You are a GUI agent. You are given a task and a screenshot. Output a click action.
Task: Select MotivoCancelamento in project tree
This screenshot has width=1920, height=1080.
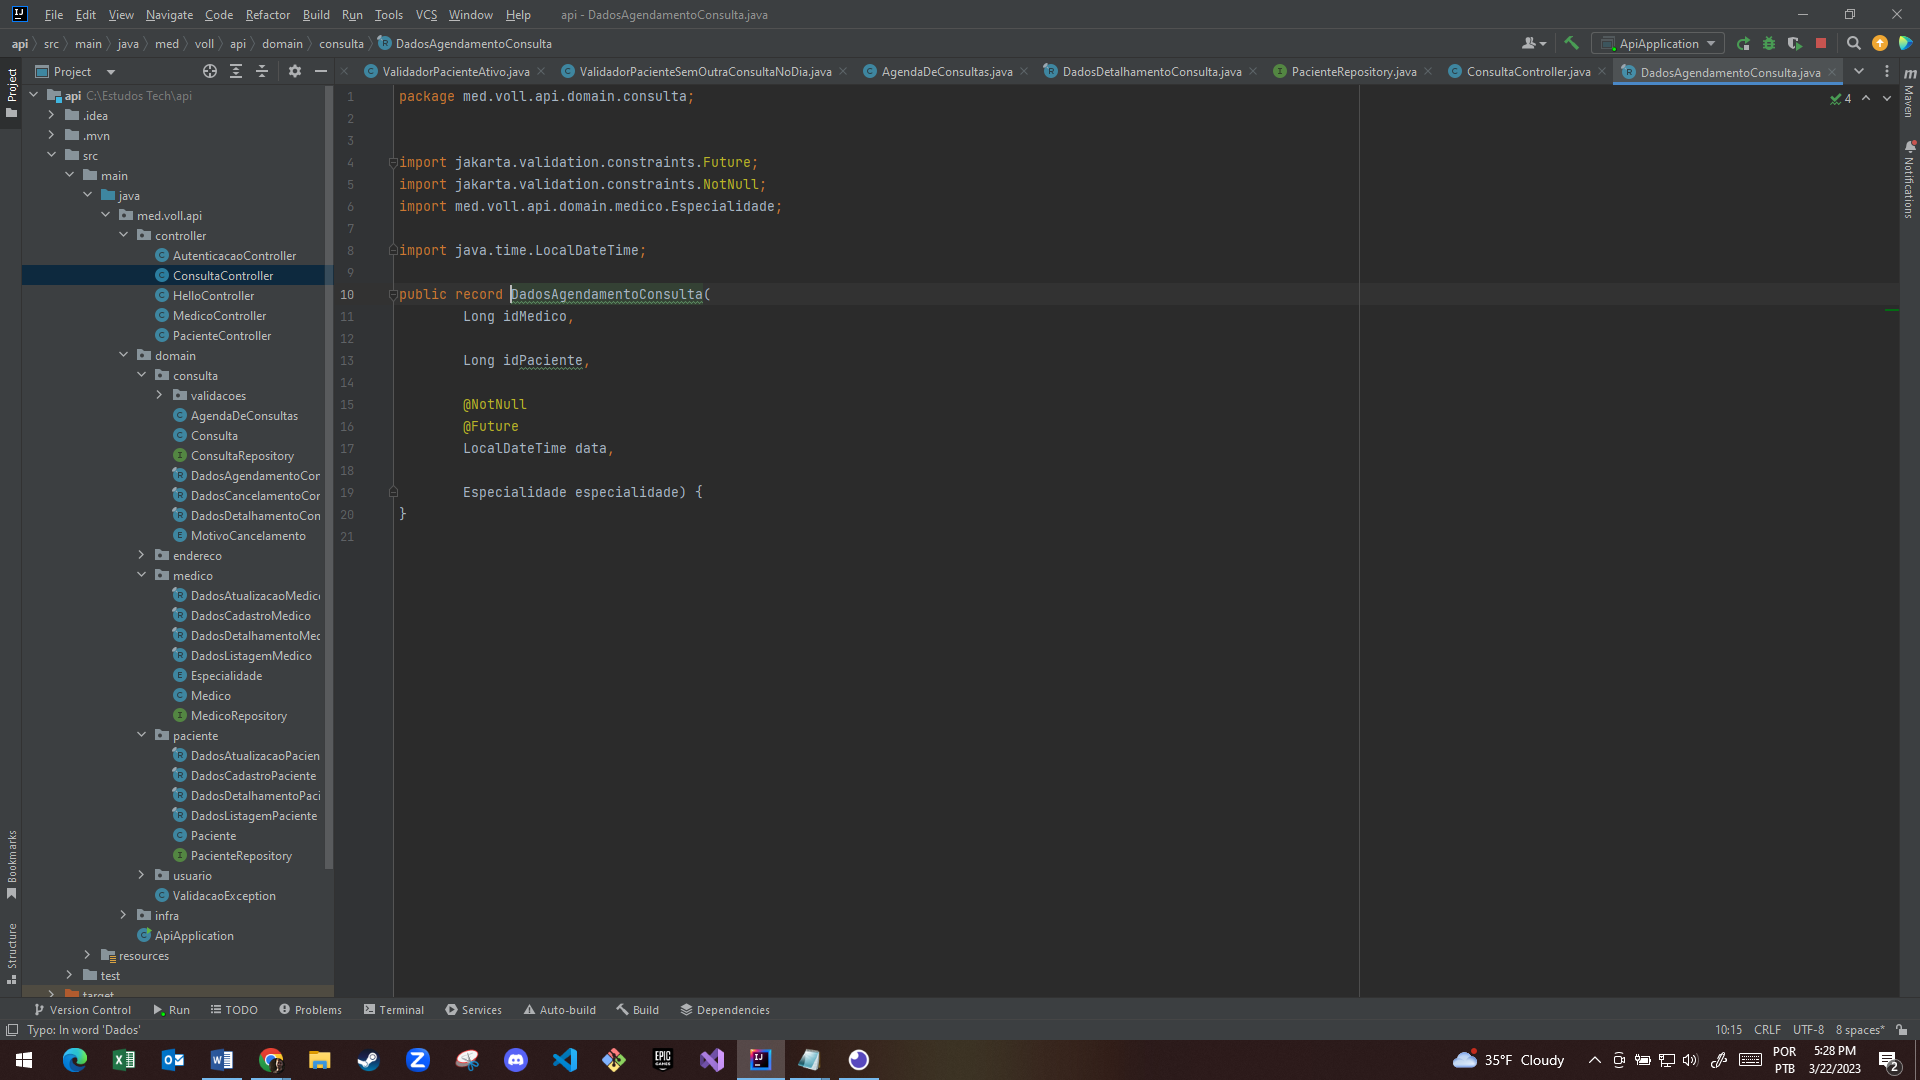pos(248,535)
